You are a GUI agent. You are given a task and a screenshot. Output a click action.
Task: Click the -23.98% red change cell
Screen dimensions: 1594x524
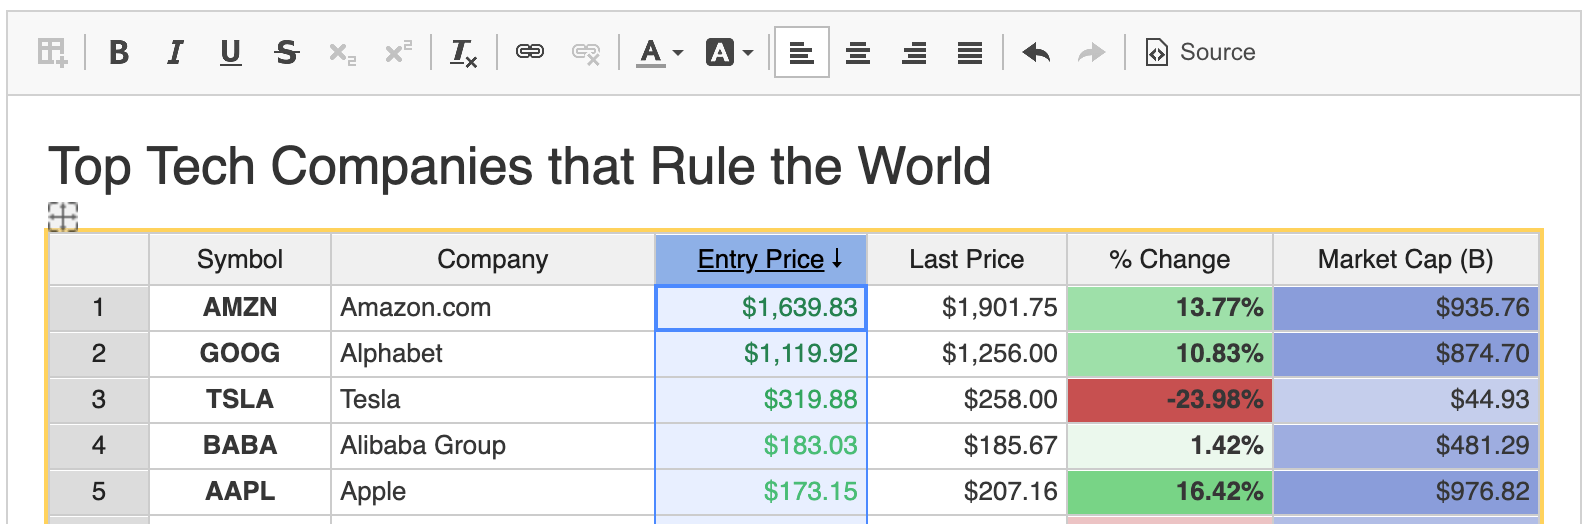[1170, 400]
